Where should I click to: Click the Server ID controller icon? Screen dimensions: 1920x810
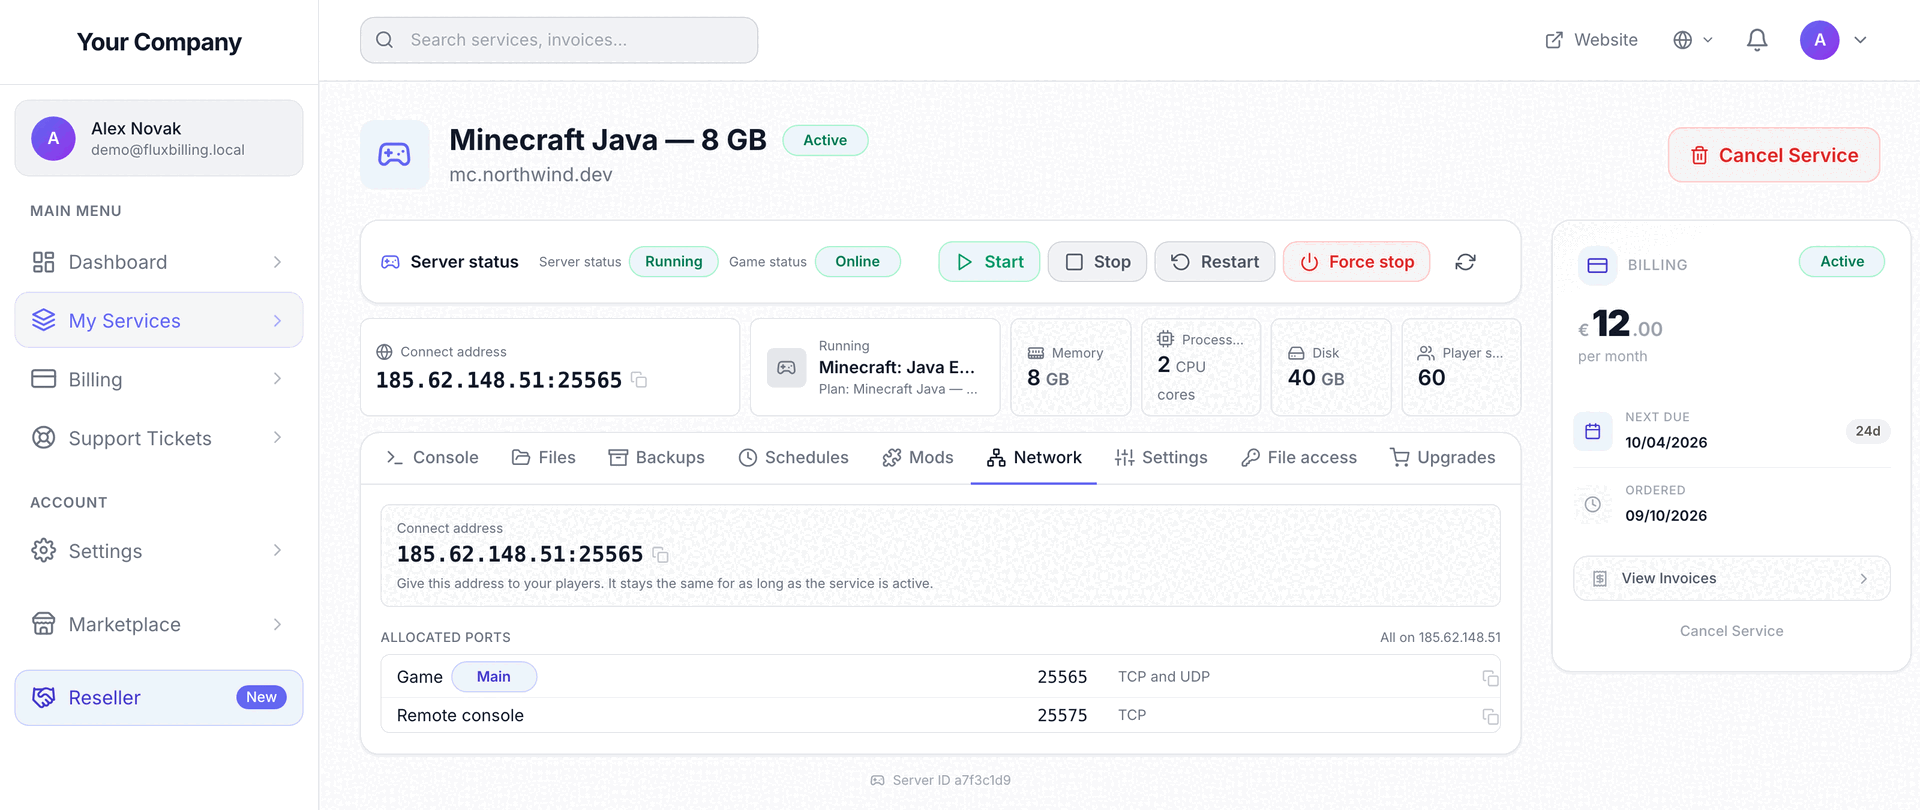coord(877,780)
